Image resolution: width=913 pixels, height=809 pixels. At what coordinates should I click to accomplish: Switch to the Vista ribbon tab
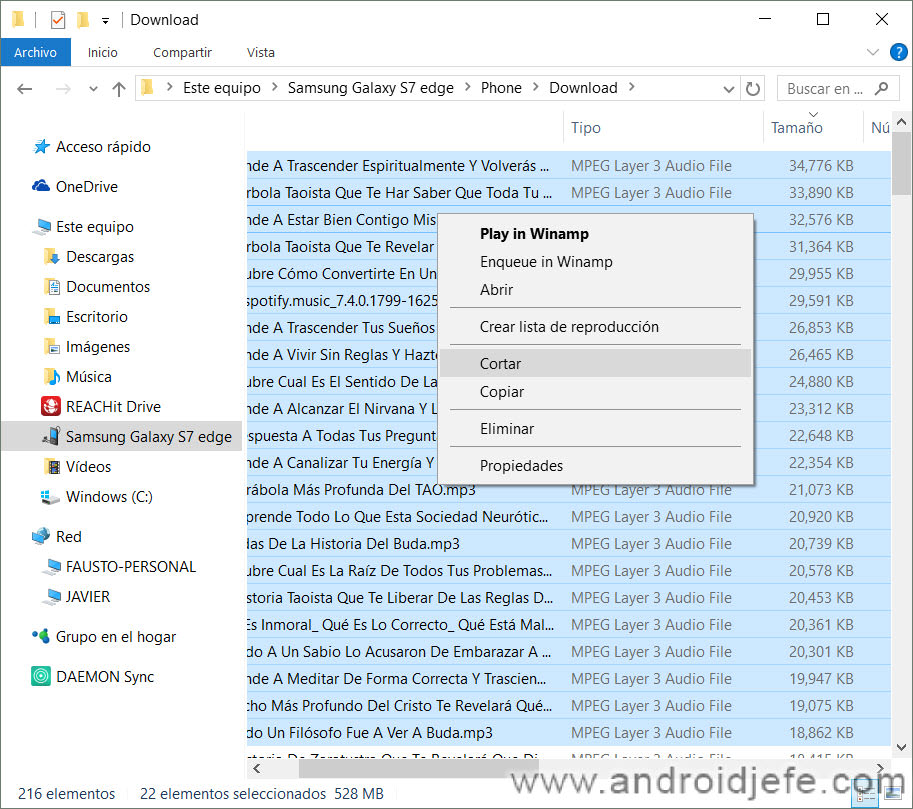point(261,52)
